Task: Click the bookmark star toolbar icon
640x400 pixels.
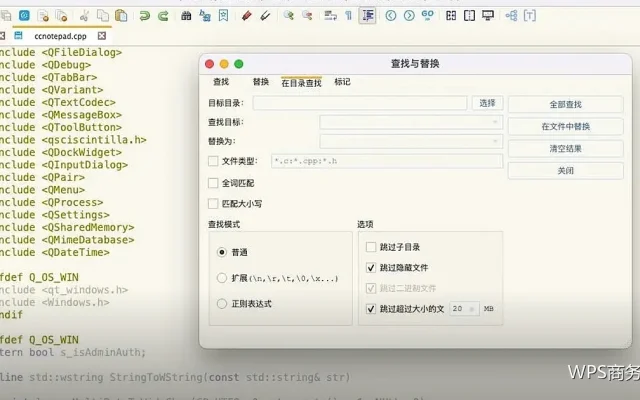Action: point(223,16)
